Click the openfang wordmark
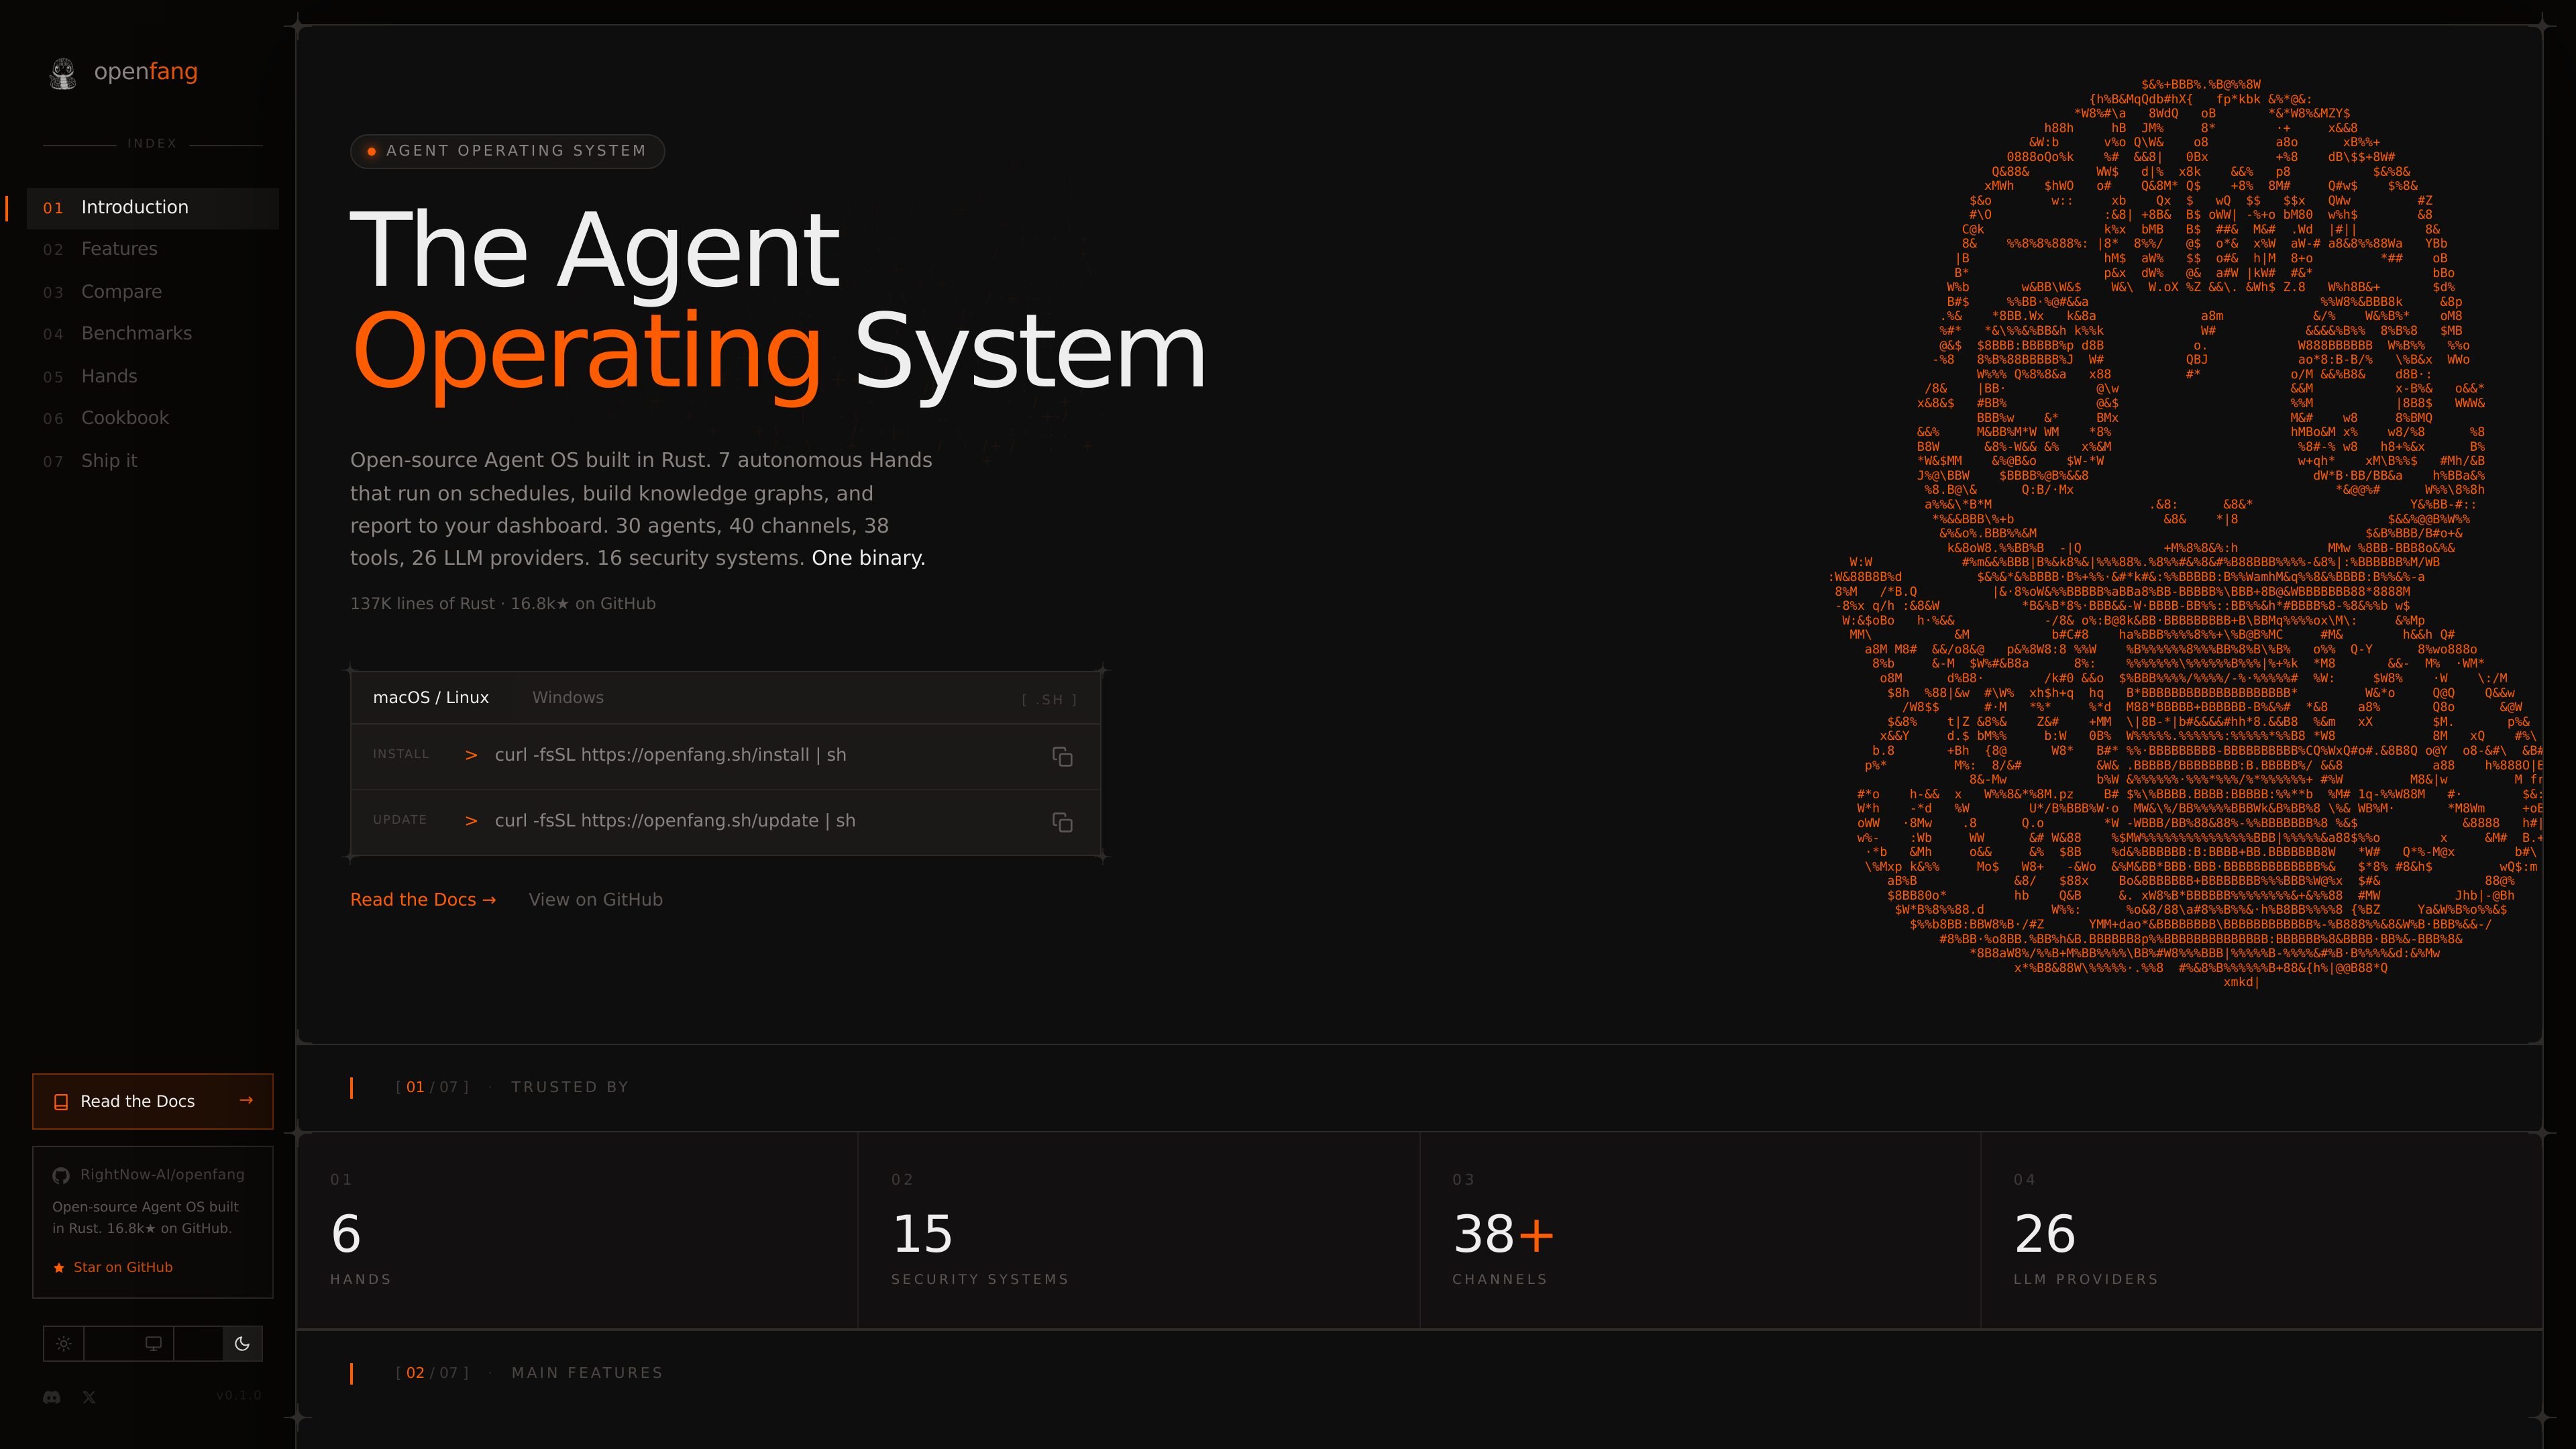Viewport: 2576px width, 1449px height. coord(146,72)
